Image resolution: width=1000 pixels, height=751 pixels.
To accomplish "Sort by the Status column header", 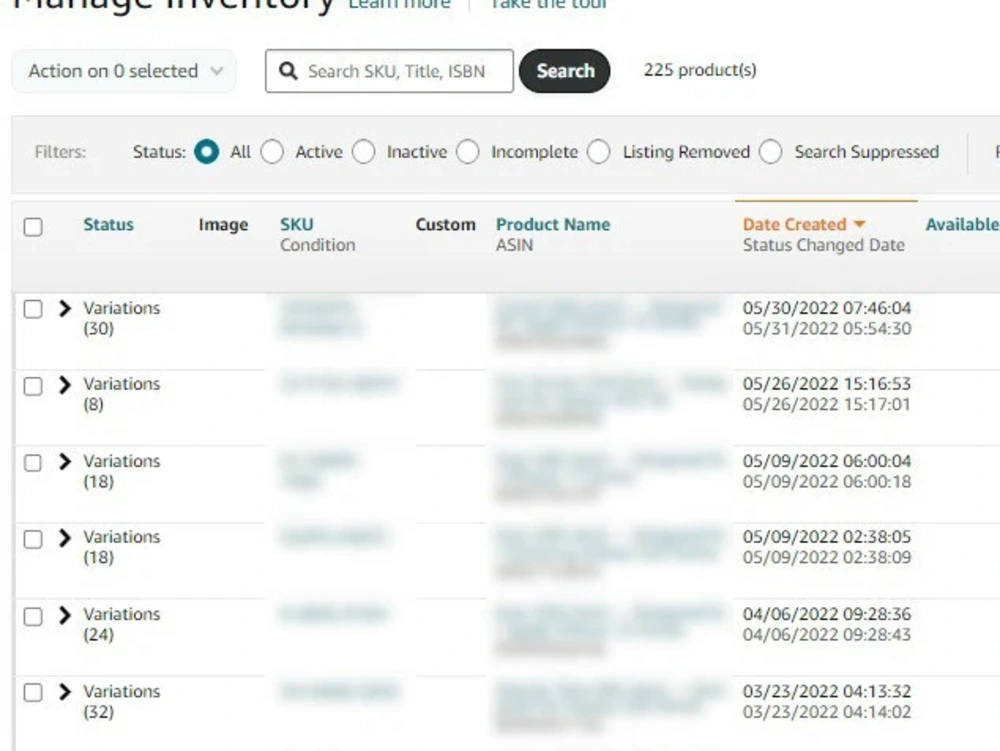I will click(x=108, y=224).
